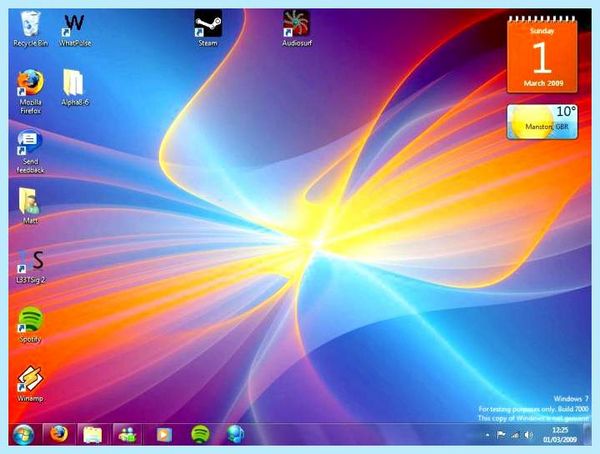Click the taskbar clock showing 12:25
Screen dimensions: 600x454
tap(560, 435)
